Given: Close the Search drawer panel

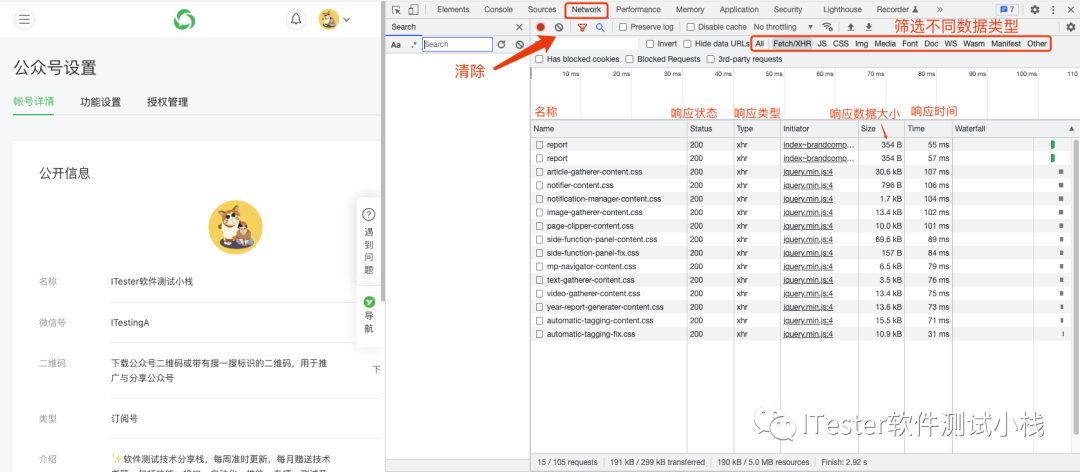Looking at the screenshot, I should coord(519,27).
